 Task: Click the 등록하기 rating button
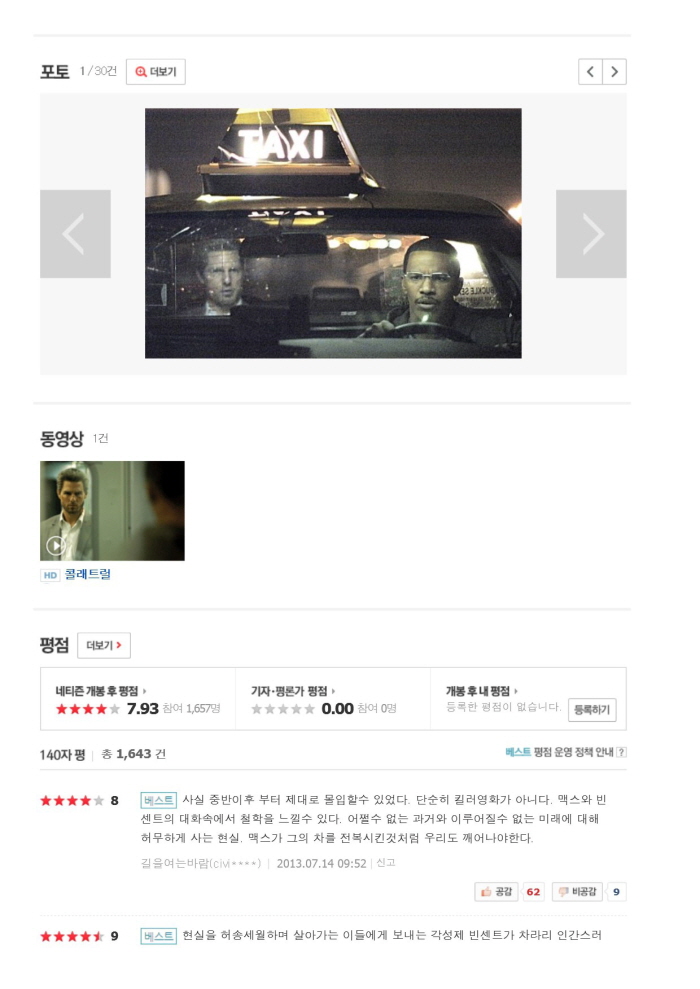[x=592, y=710]
